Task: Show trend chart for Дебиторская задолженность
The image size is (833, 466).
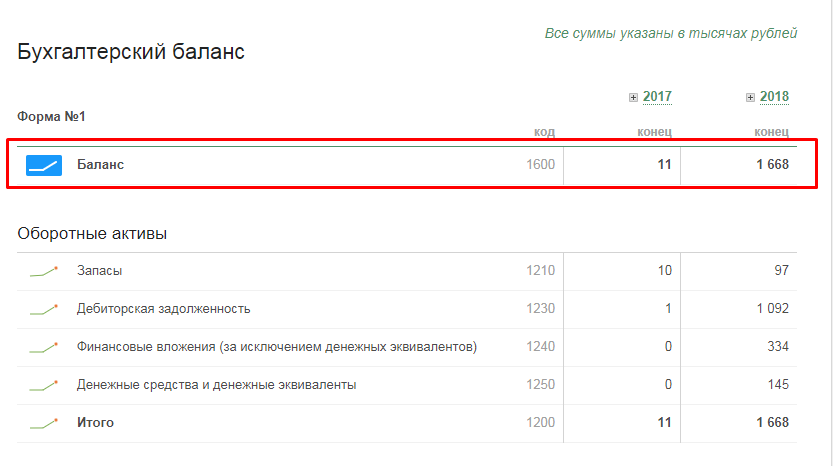Action: 44,309
